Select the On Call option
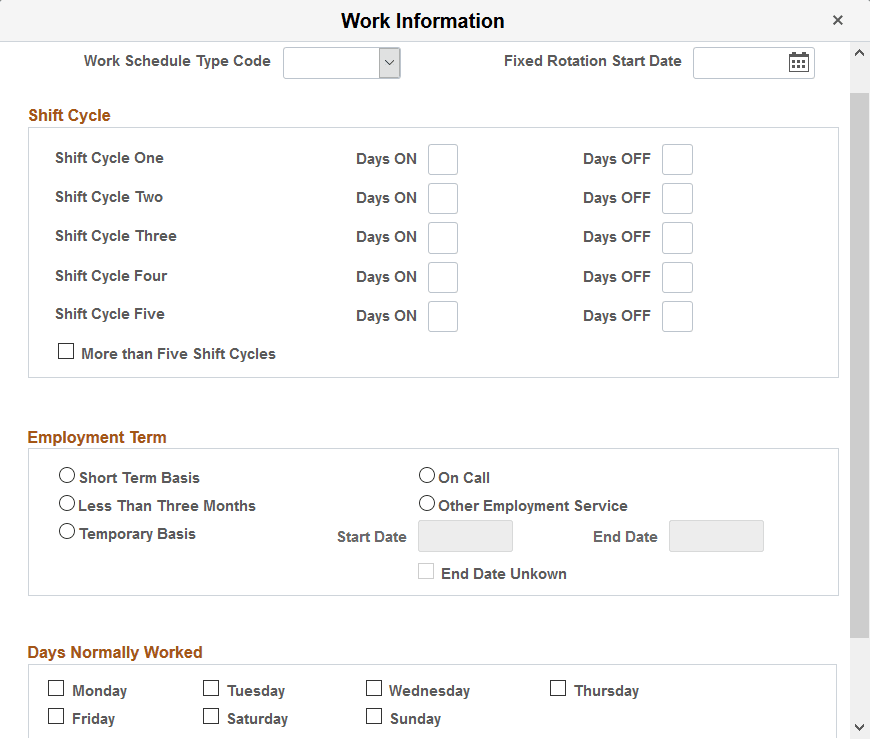Image resolution: width=870 pixels, height=739 pixels. tap(427, 475)
